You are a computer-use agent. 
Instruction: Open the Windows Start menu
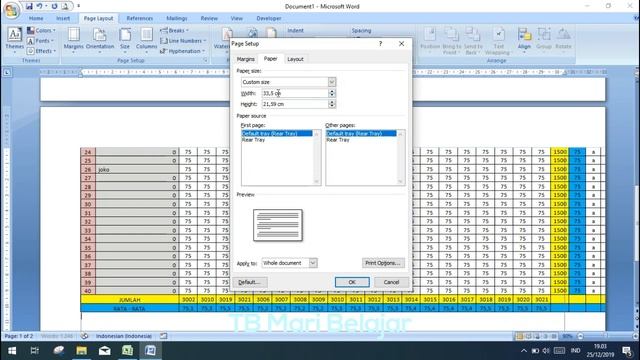[x=12, y=351]
